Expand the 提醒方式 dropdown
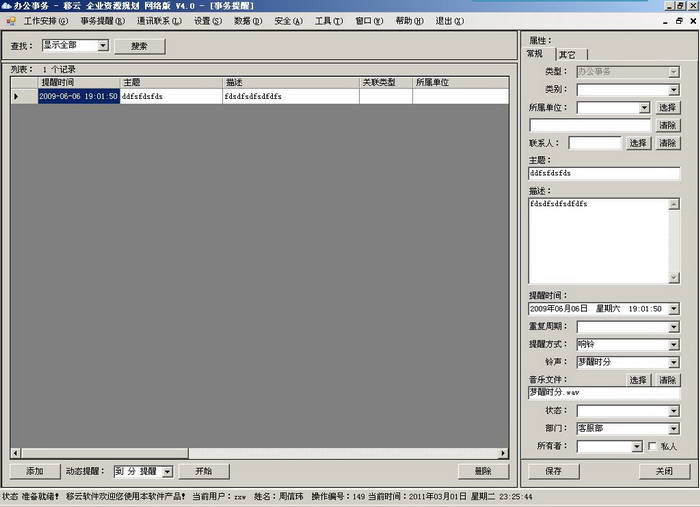This screenshot has height=507, width=700. [x=674, y=345]
